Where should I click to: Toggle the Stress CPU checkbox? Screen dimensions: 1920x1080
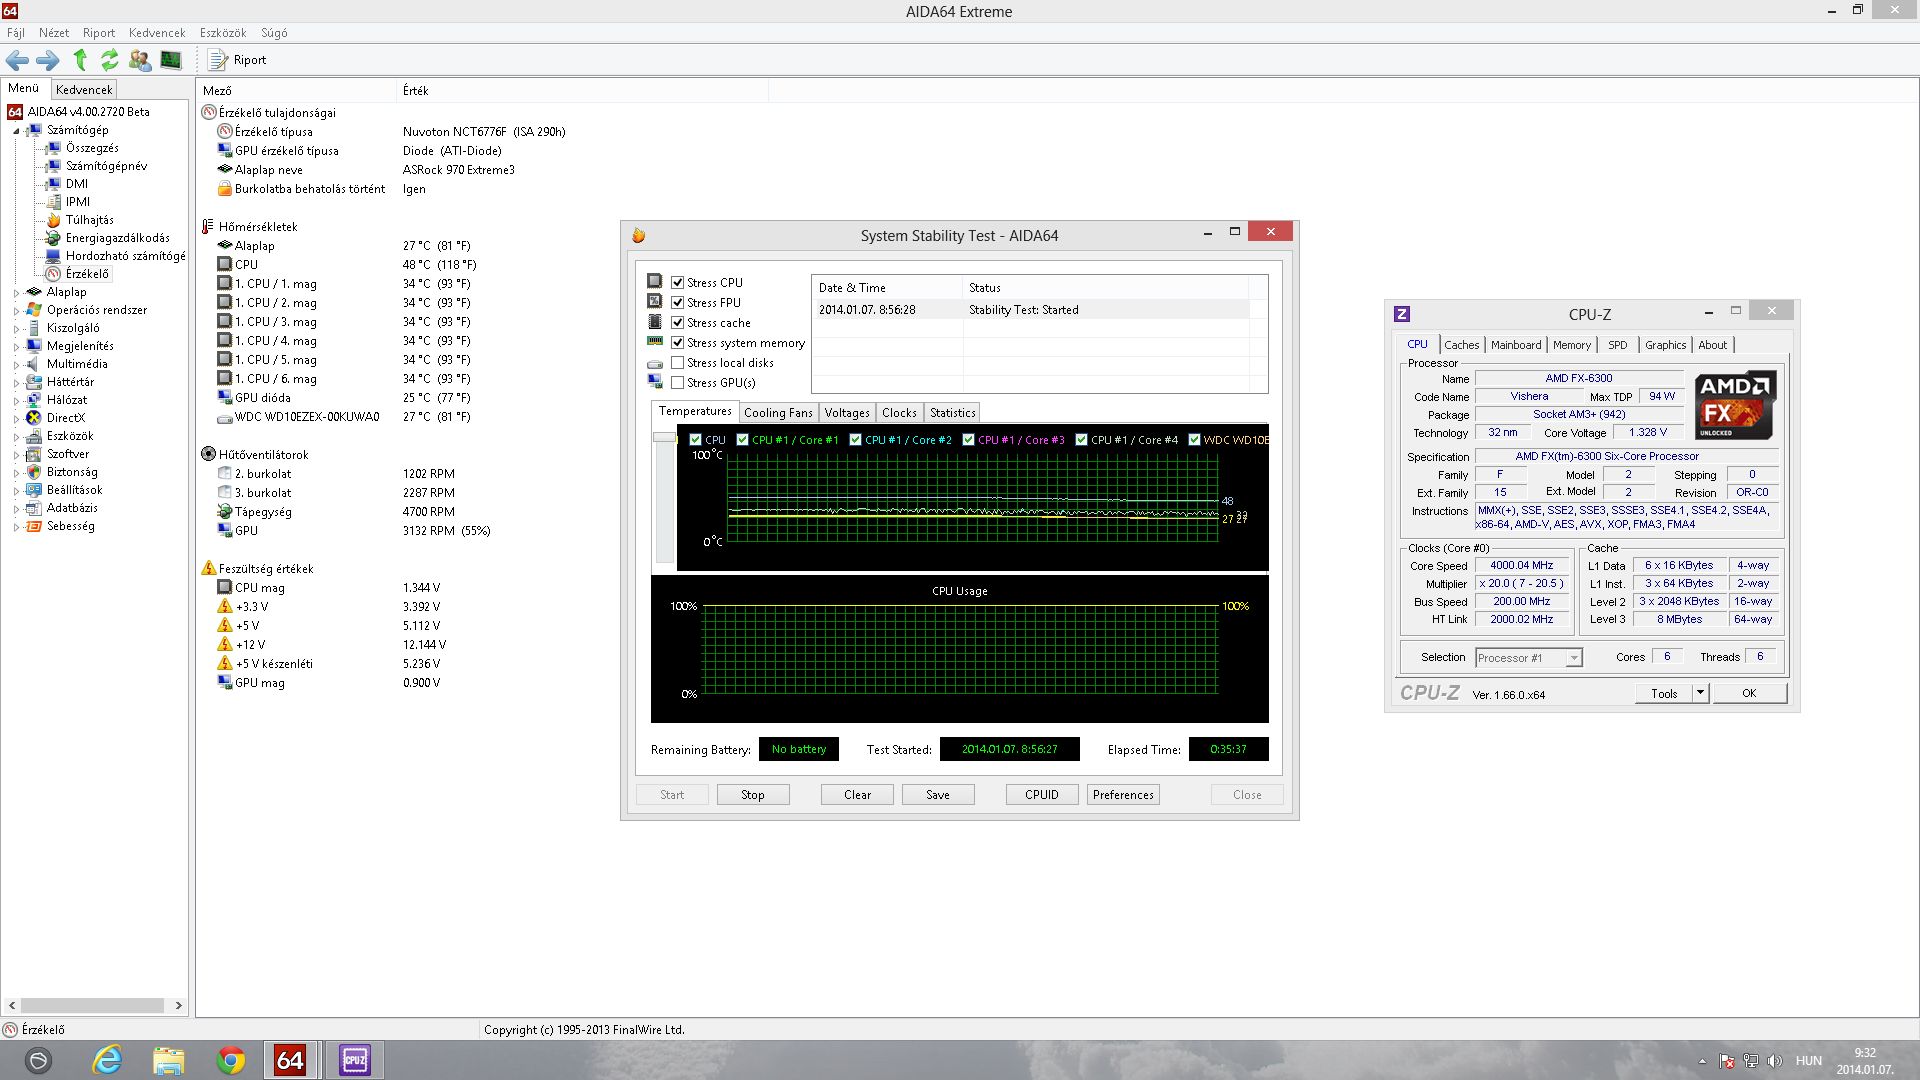pos(678,283)
